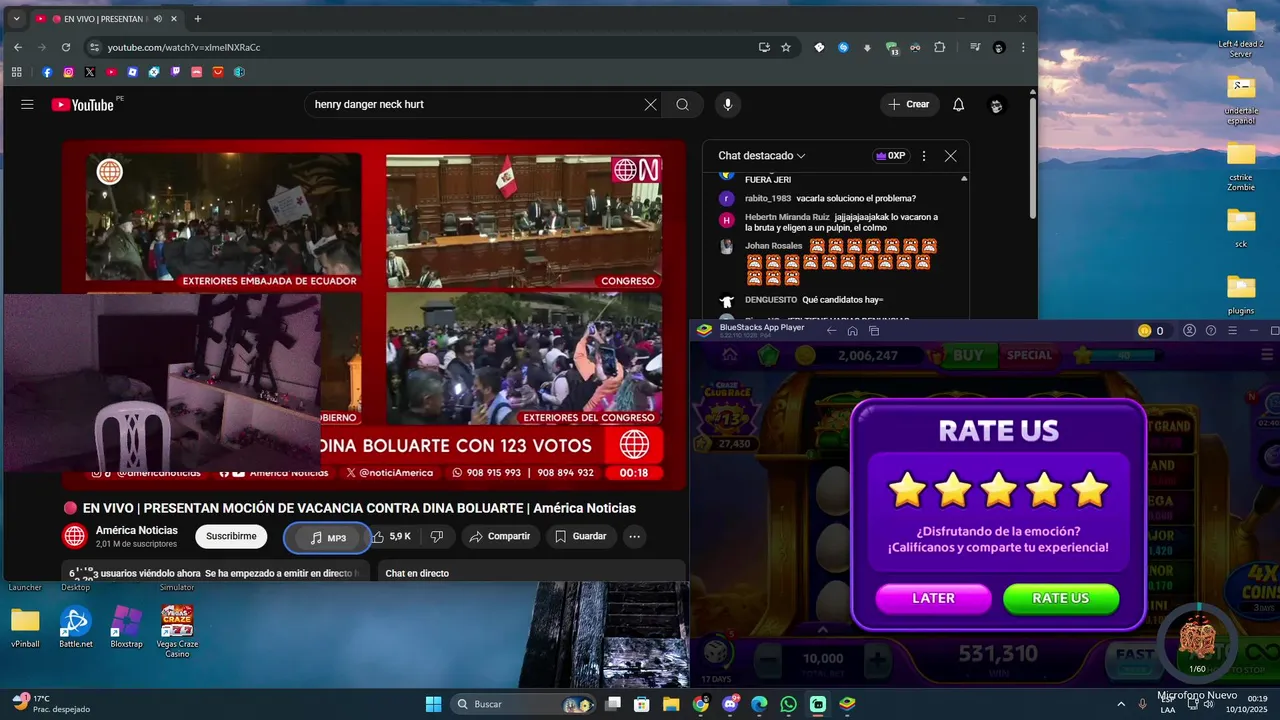Switch to the EN VIVO YouTube tab

(x=105, y=19)
